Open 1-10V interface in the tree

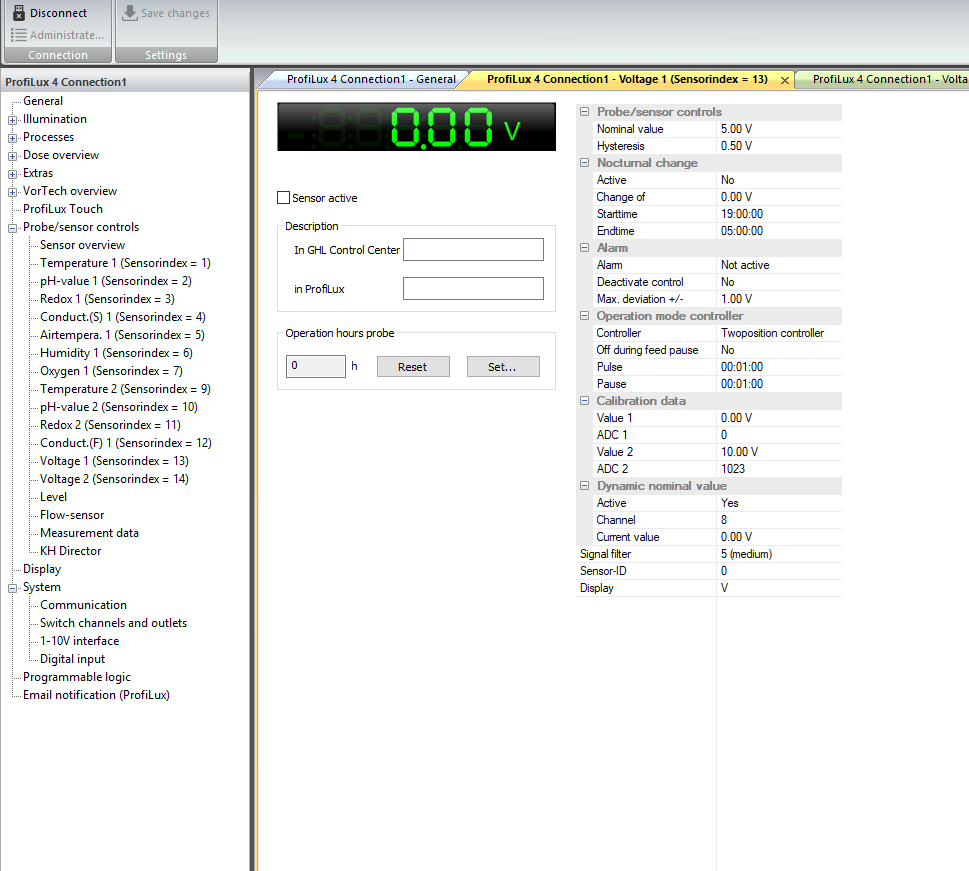tap(80, 640)
